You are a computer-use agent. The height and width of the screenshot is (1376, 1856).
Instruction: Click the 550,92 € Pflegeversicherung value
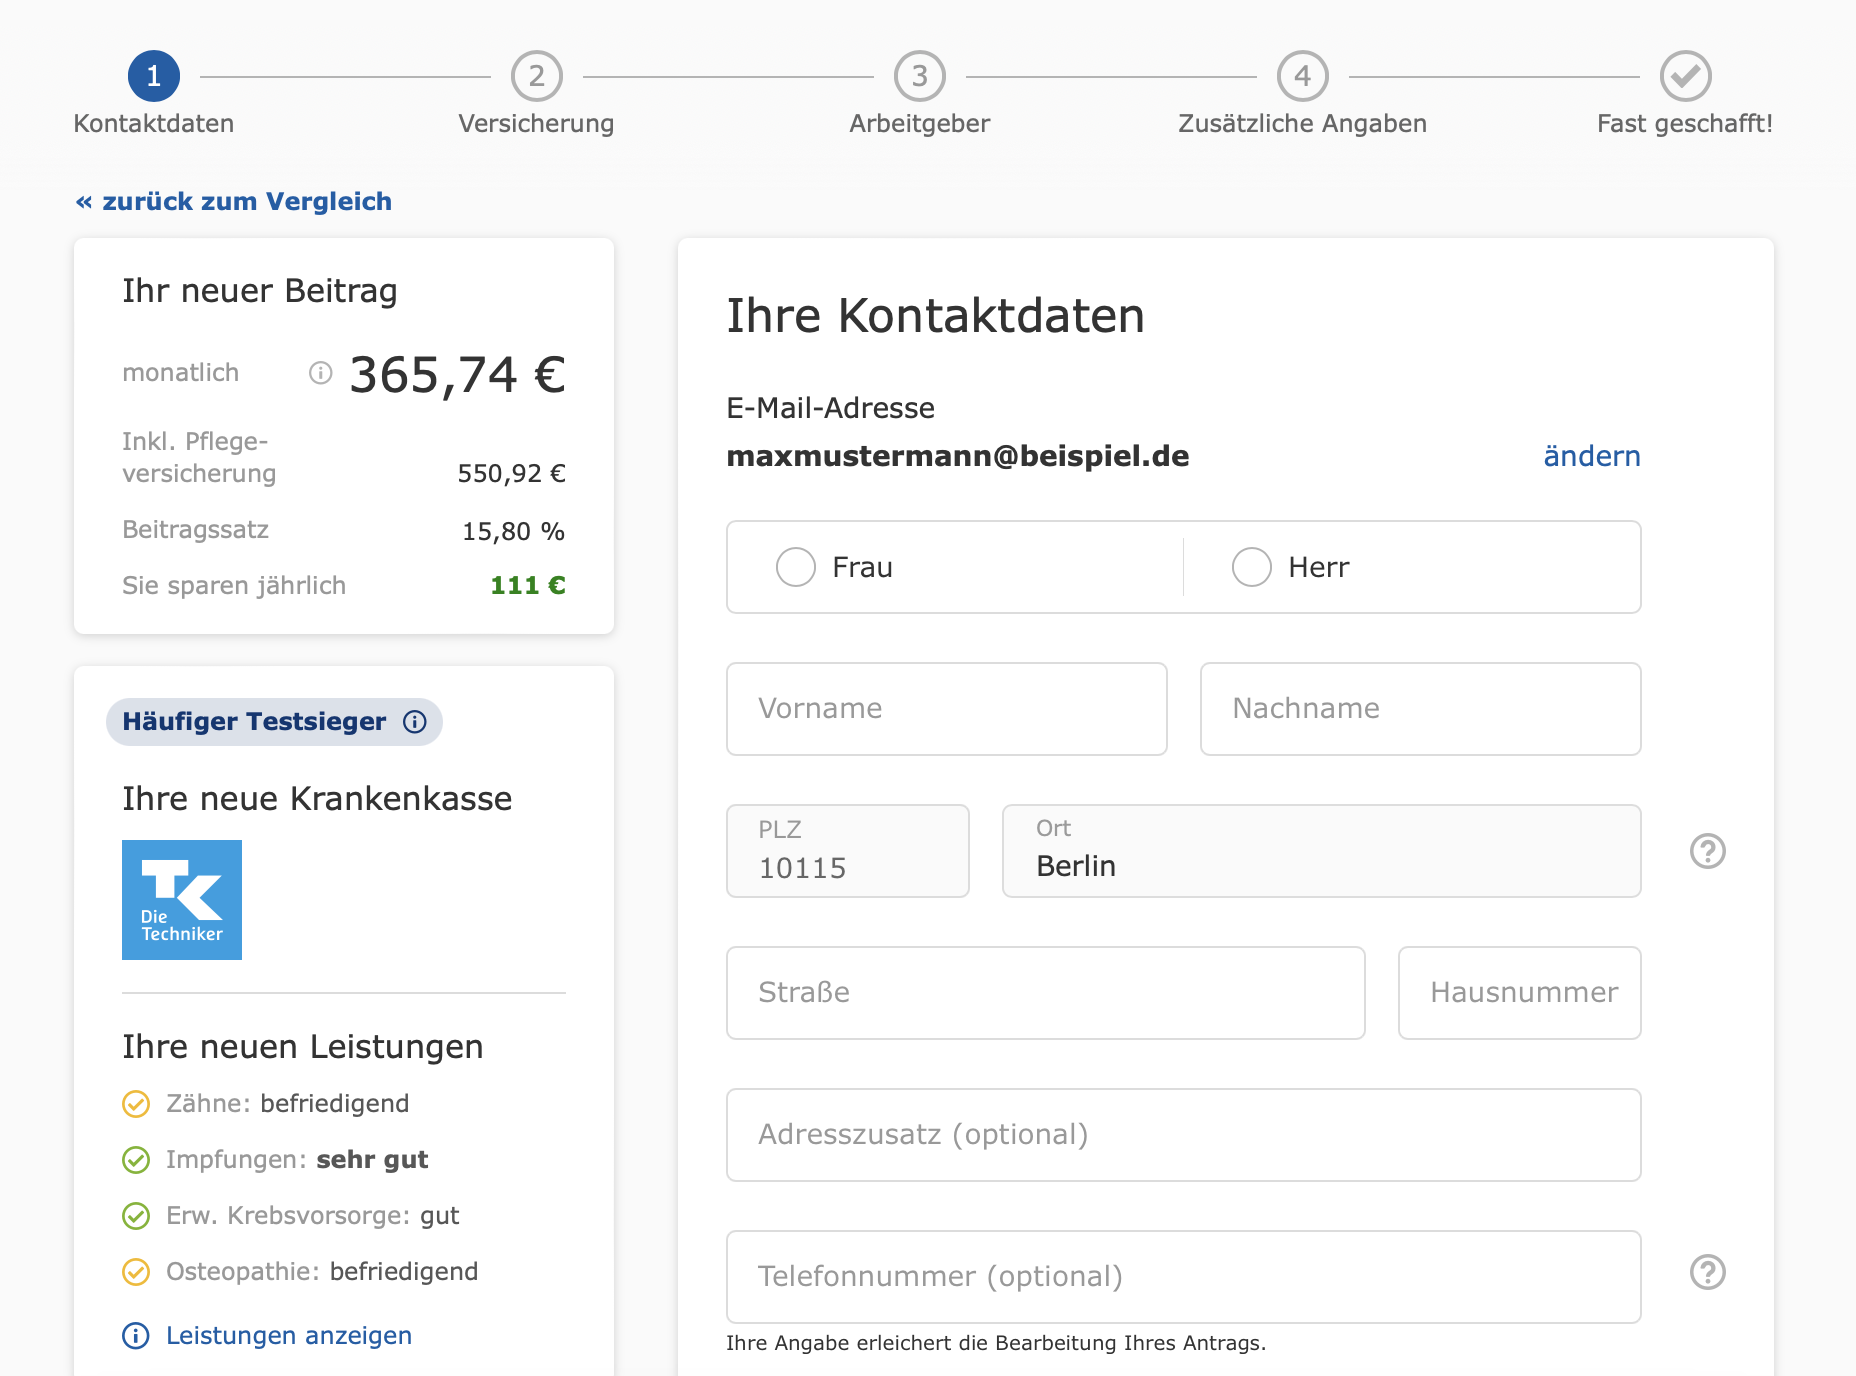pos(512,474)
